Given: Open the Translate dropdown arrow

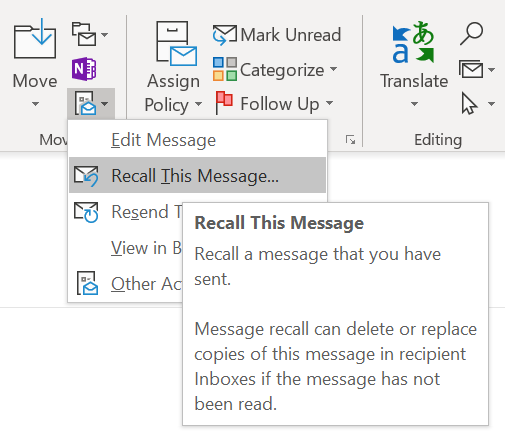Looking at the screenshot, I should coord(414,104).
